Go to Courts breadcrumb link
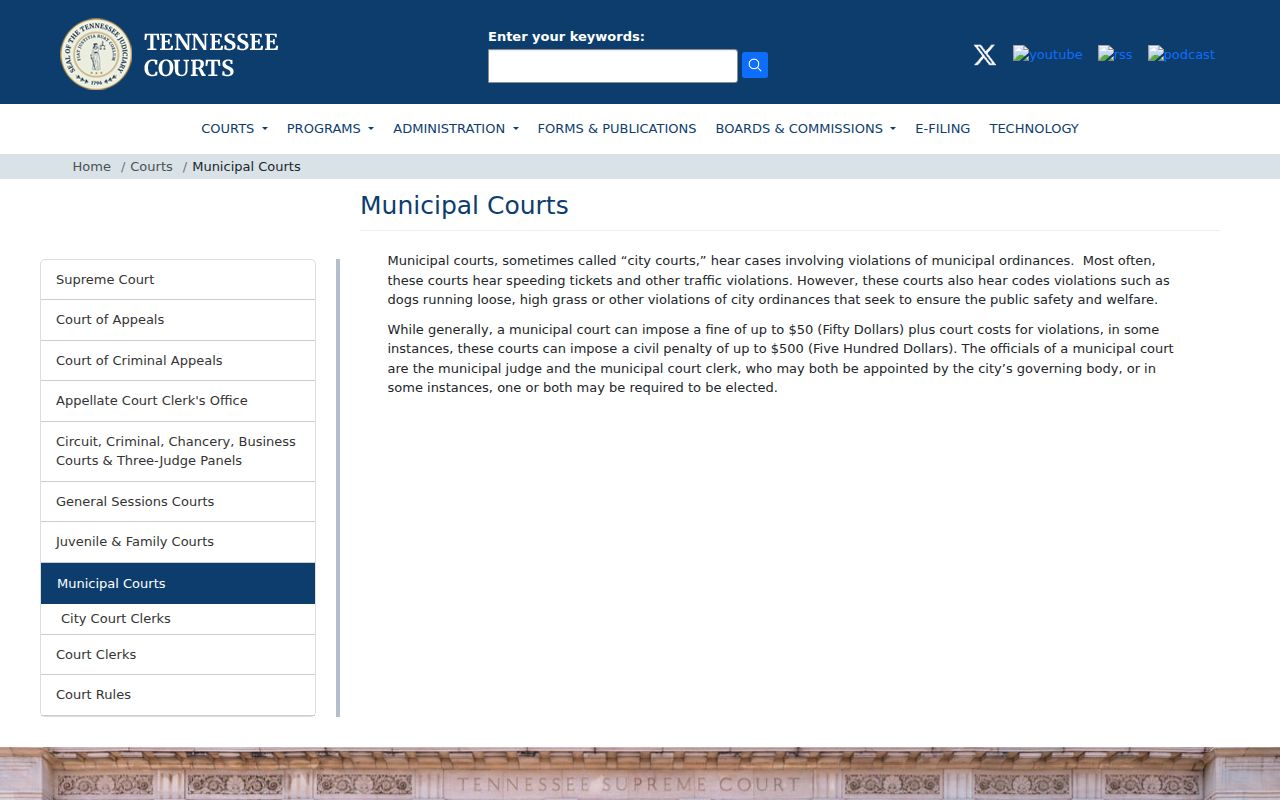 (x=152, y=166)
